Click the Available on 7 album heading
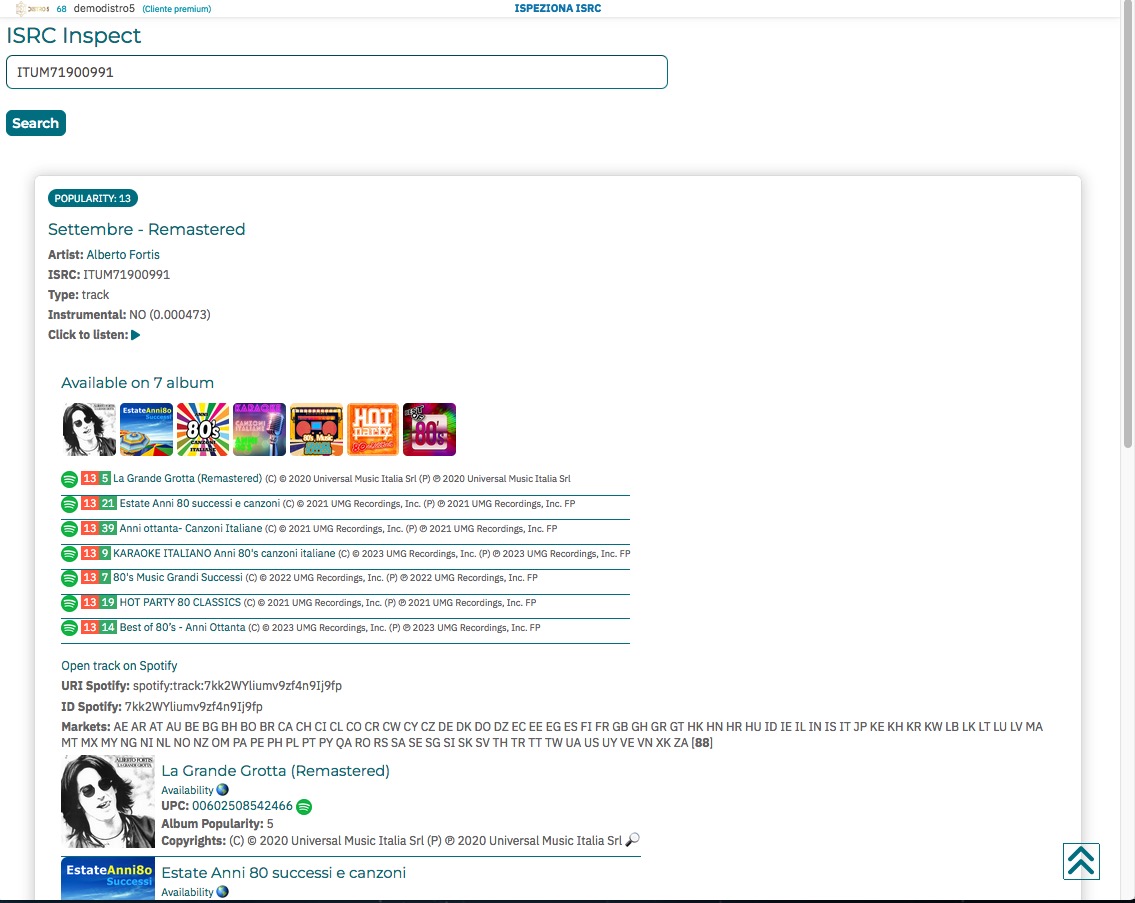 point(138,383)
